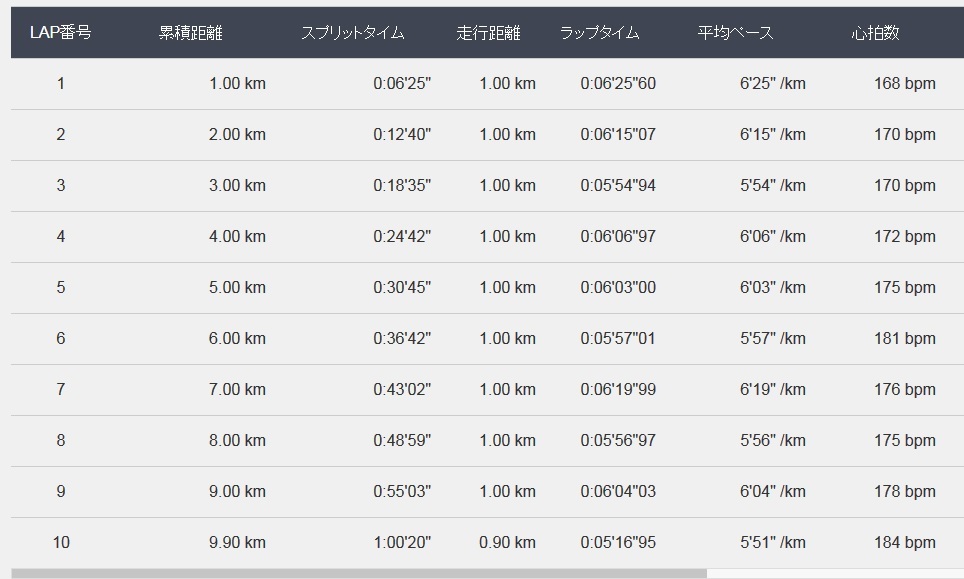Click the 184 bpm heart rate cell
The width and height of the screenshot is (964, 579).
pos(905,542)
